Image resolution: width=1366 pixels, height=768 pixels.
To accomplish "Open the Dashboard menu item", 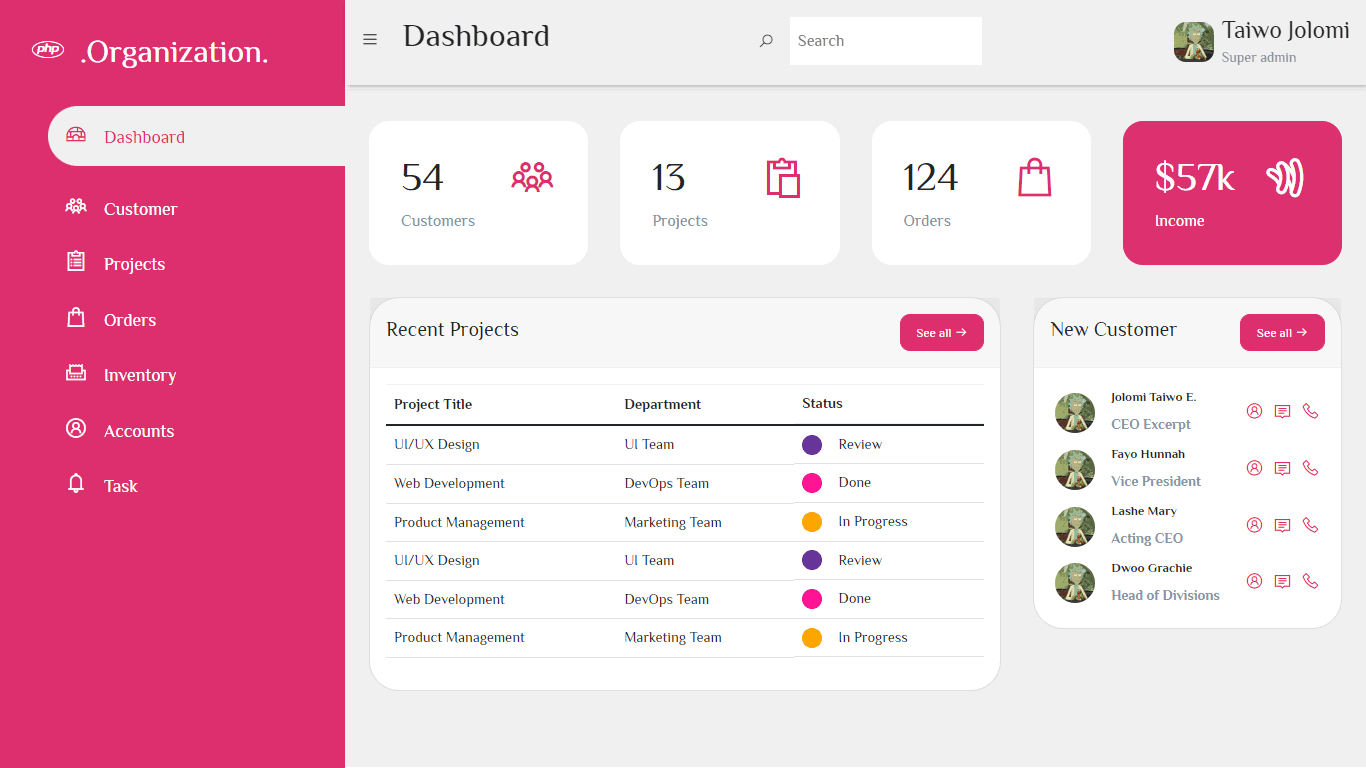I will 197,136.
